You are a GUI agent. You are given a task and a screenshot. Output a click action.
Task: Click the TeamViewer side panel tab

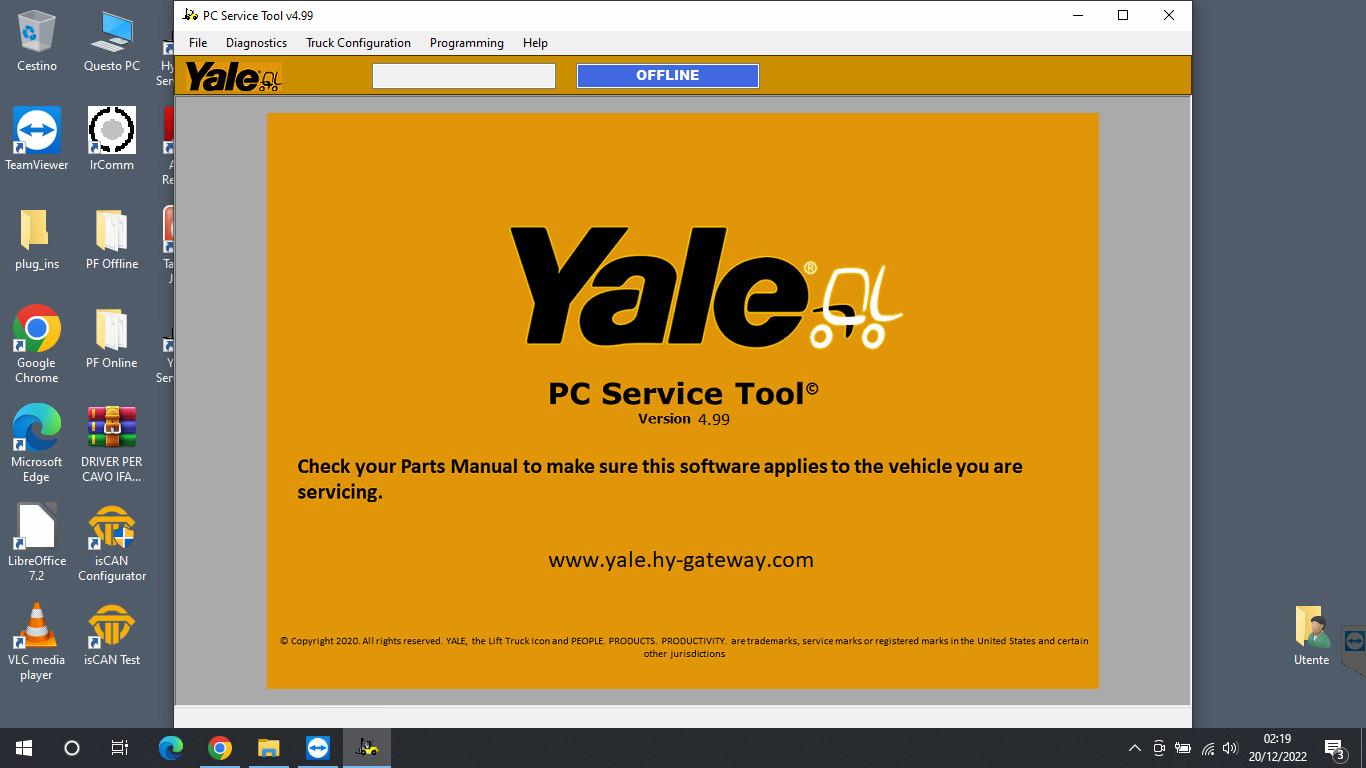tap(1354, 640)
